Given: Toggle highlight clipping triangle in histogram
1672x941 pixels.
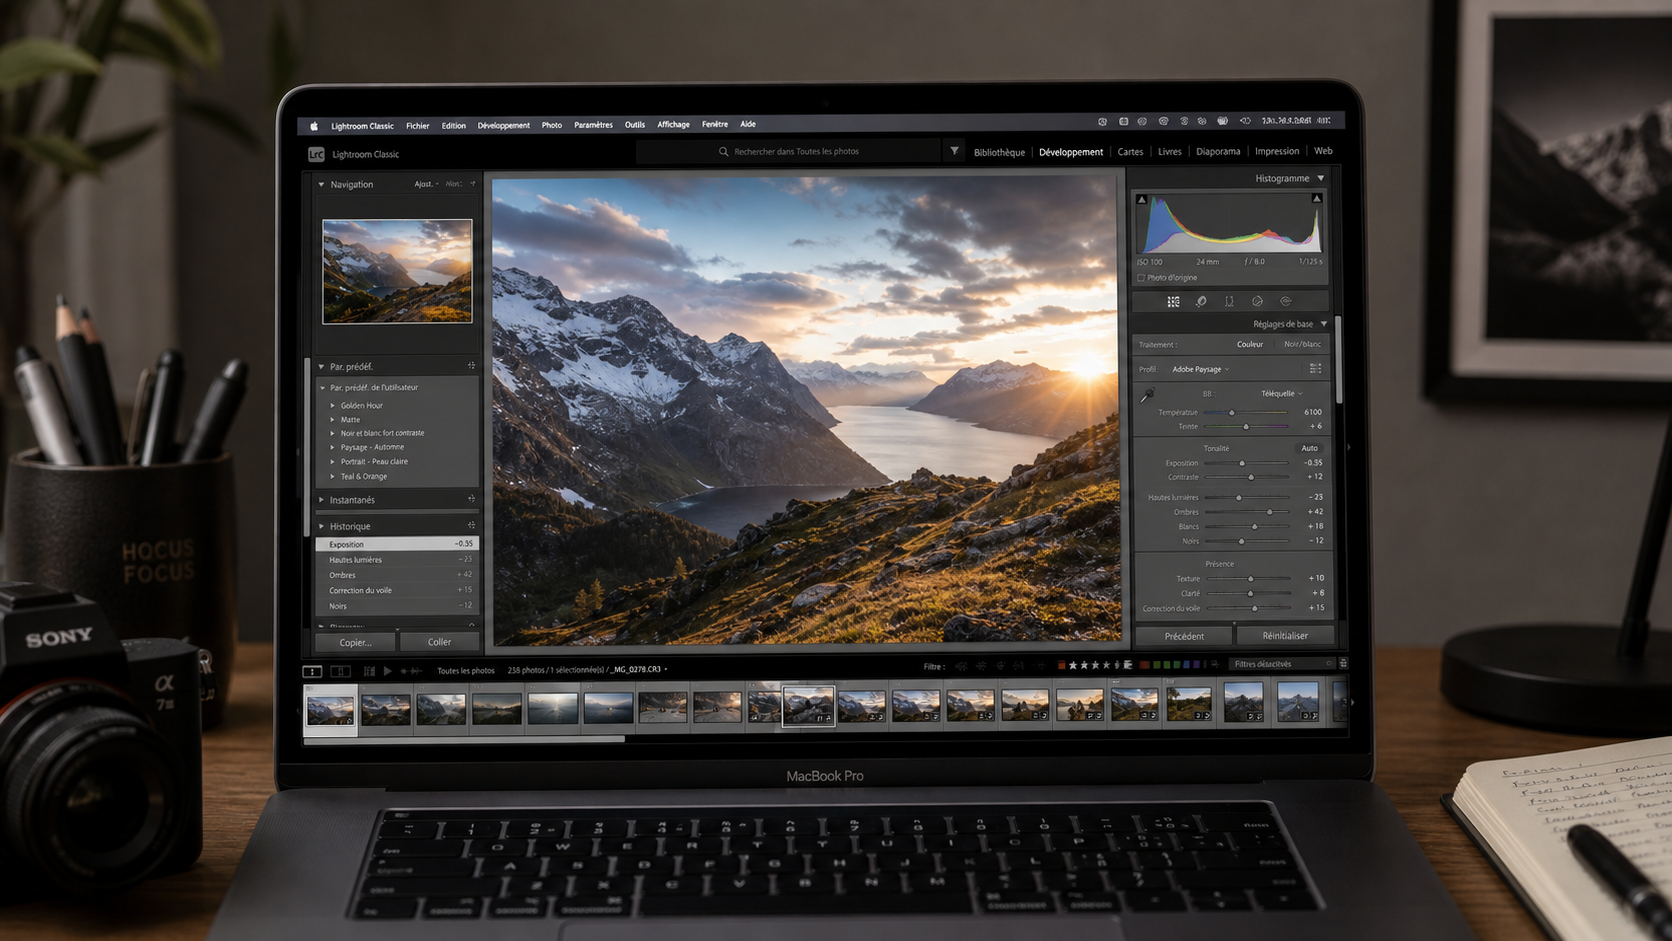Looking at the screenshot, I should coord(1317,198).
